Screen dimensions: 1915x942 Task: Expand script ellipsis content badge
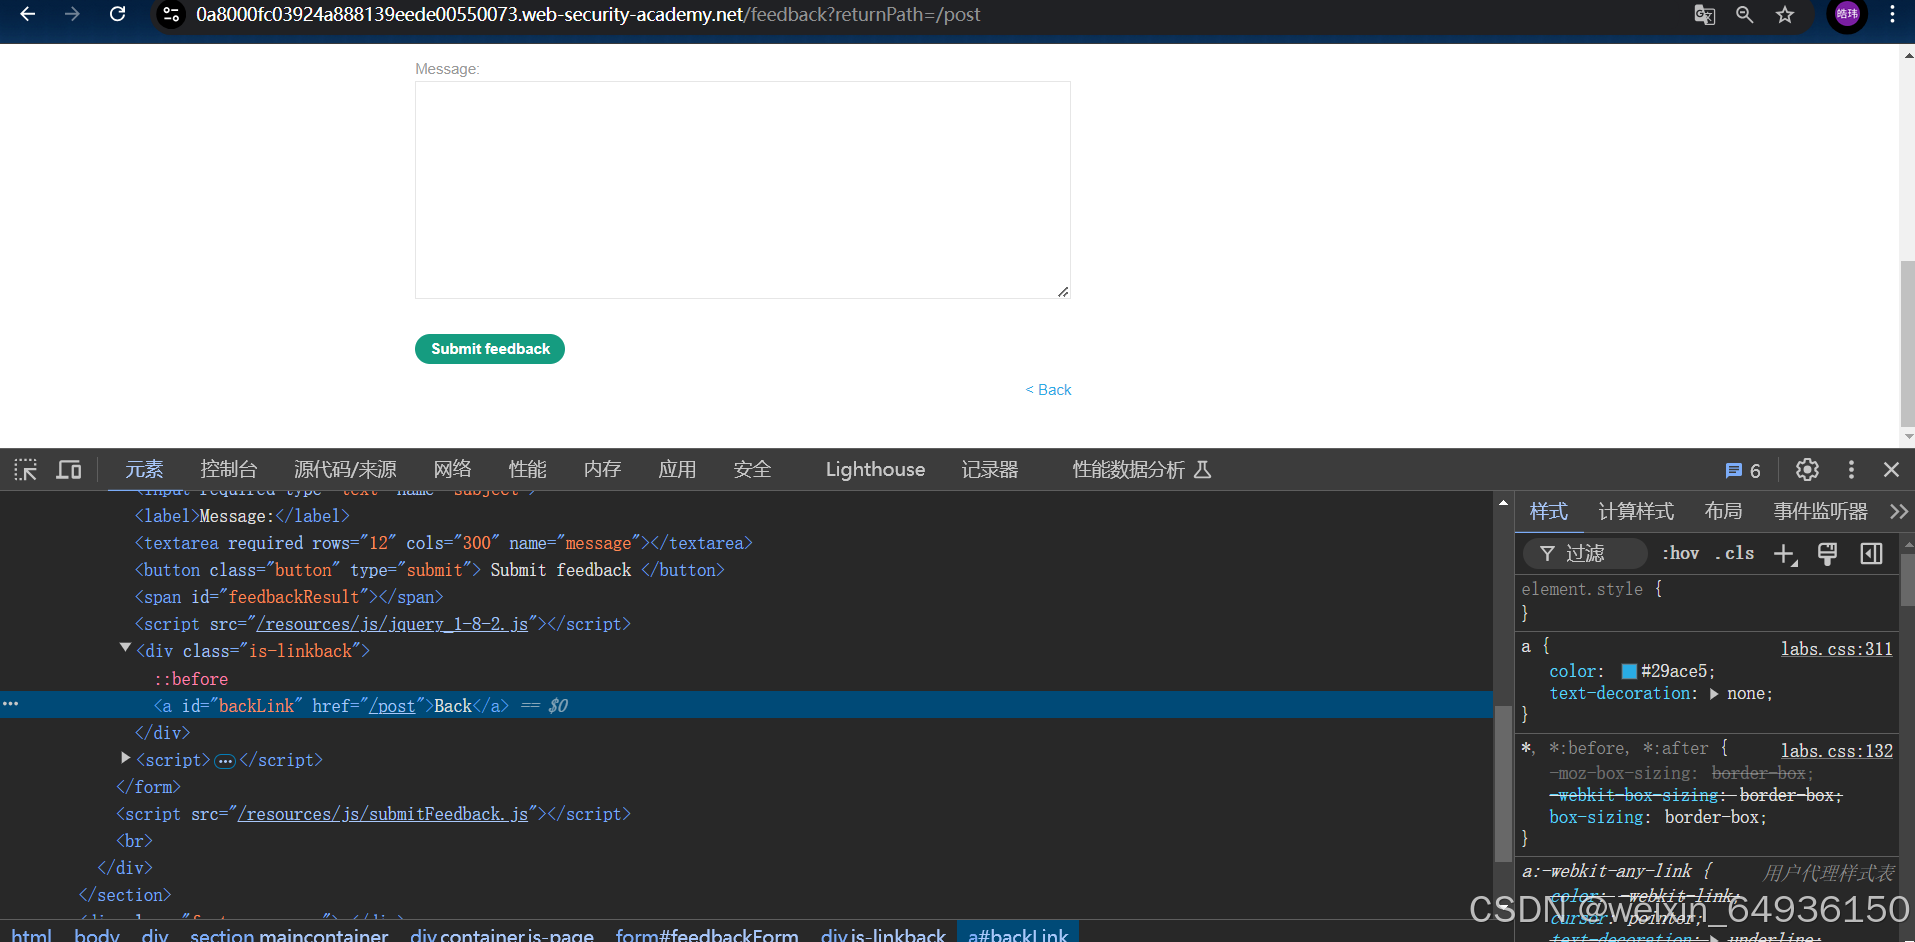pos(225,761)
